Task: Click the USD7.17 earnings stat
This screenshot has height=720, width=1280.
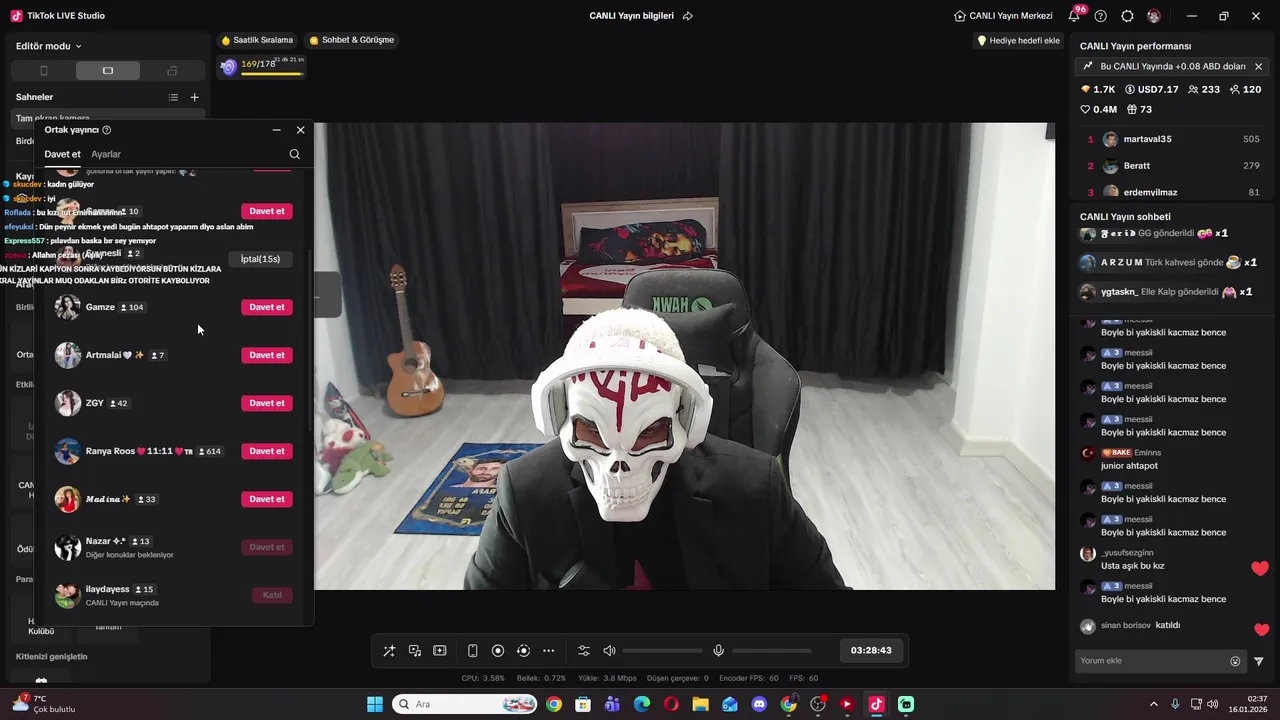Action: (1152, 89)
